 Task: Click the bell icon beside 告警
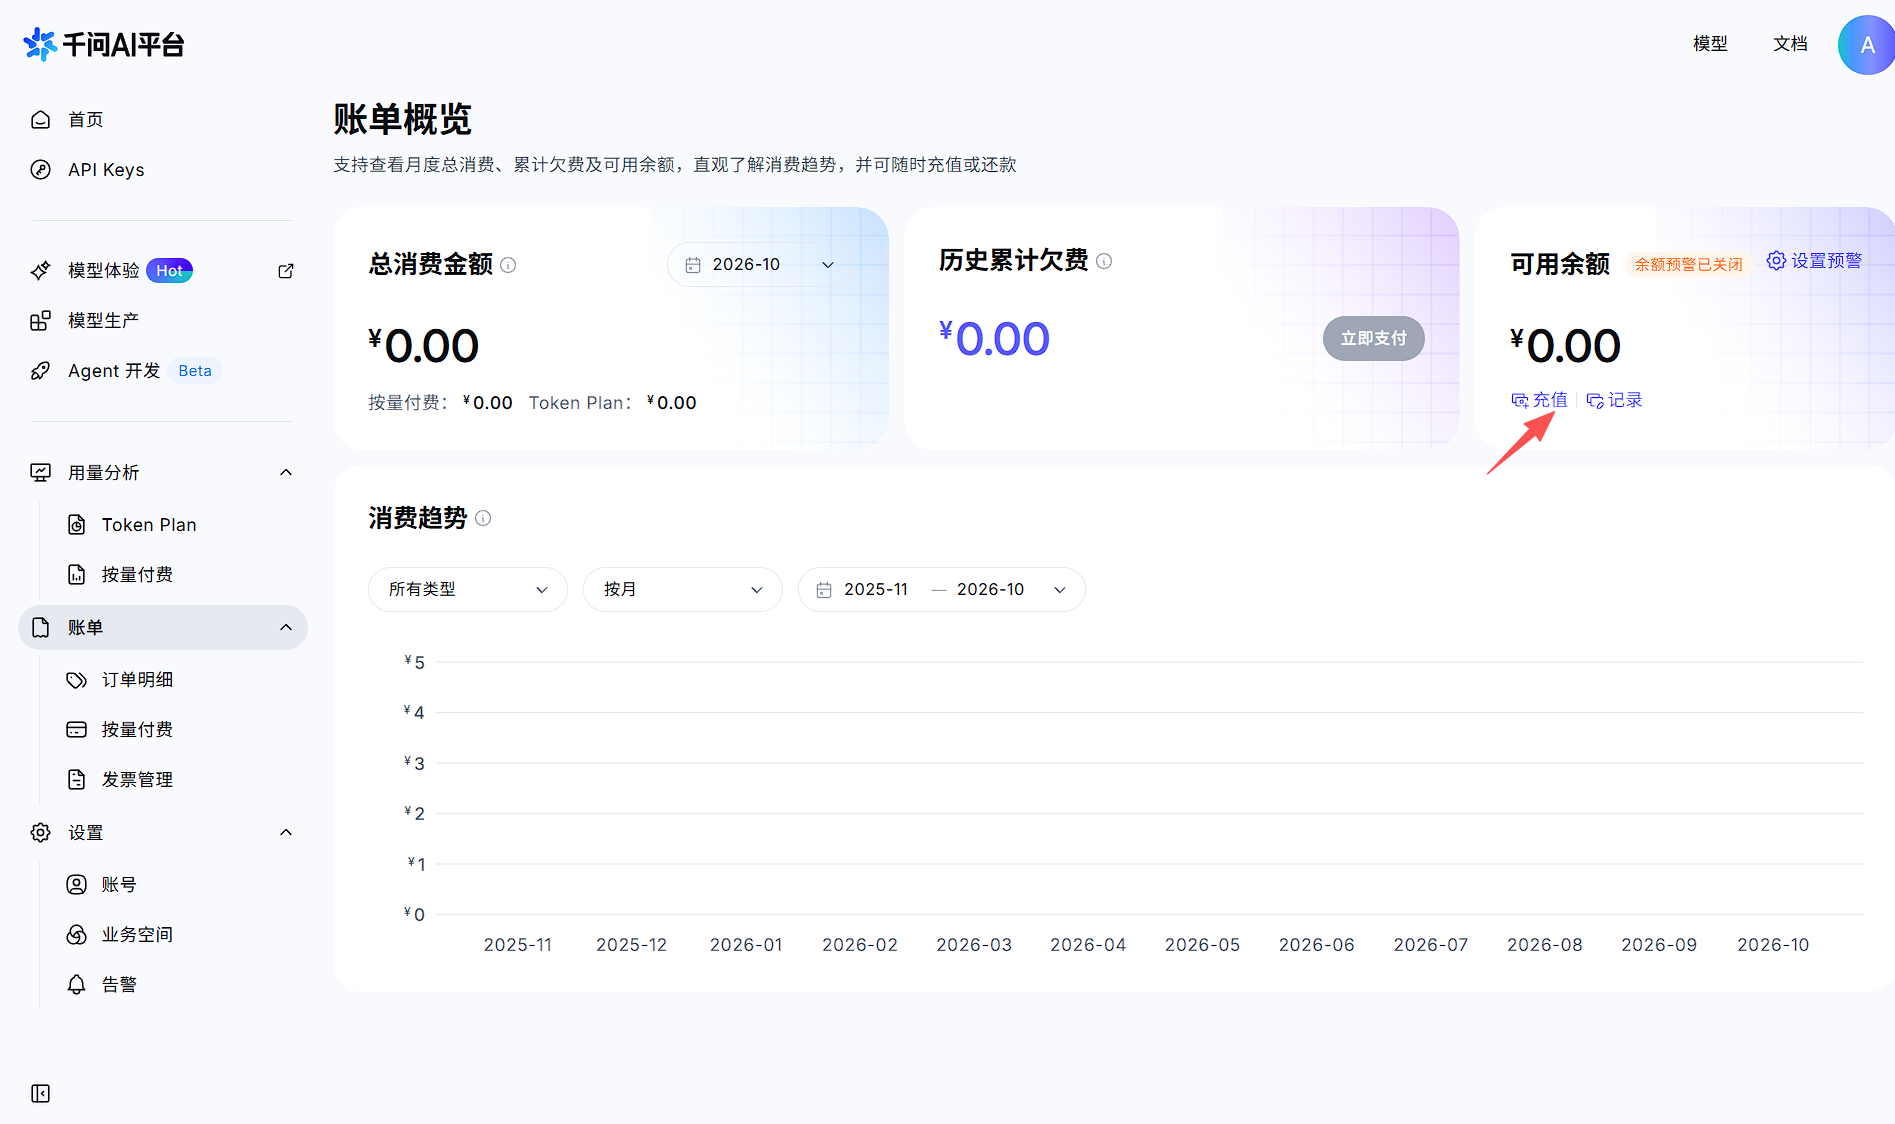point(76,985)
